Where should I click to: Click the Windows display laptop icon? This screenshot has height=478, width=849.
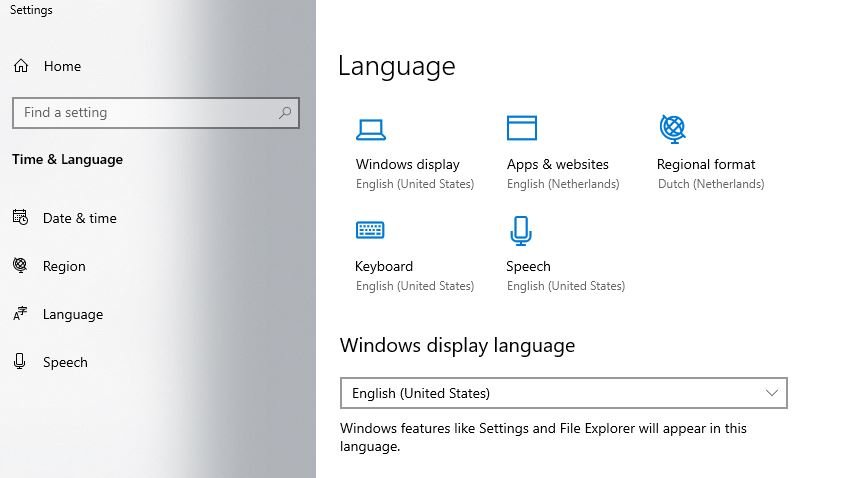tap(371, 129)
